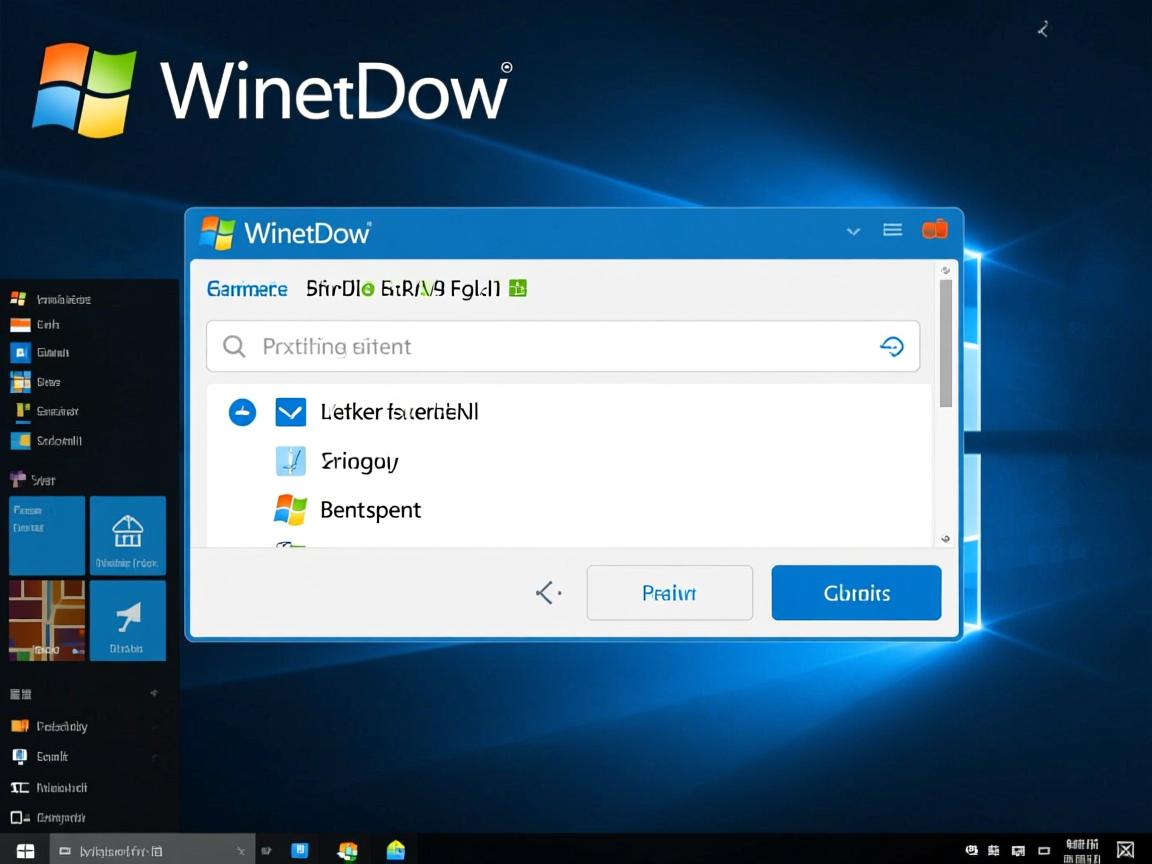Open the green plus icon near Gammere header
Viewport: 1152px width, 864px height.
point(518,288)
